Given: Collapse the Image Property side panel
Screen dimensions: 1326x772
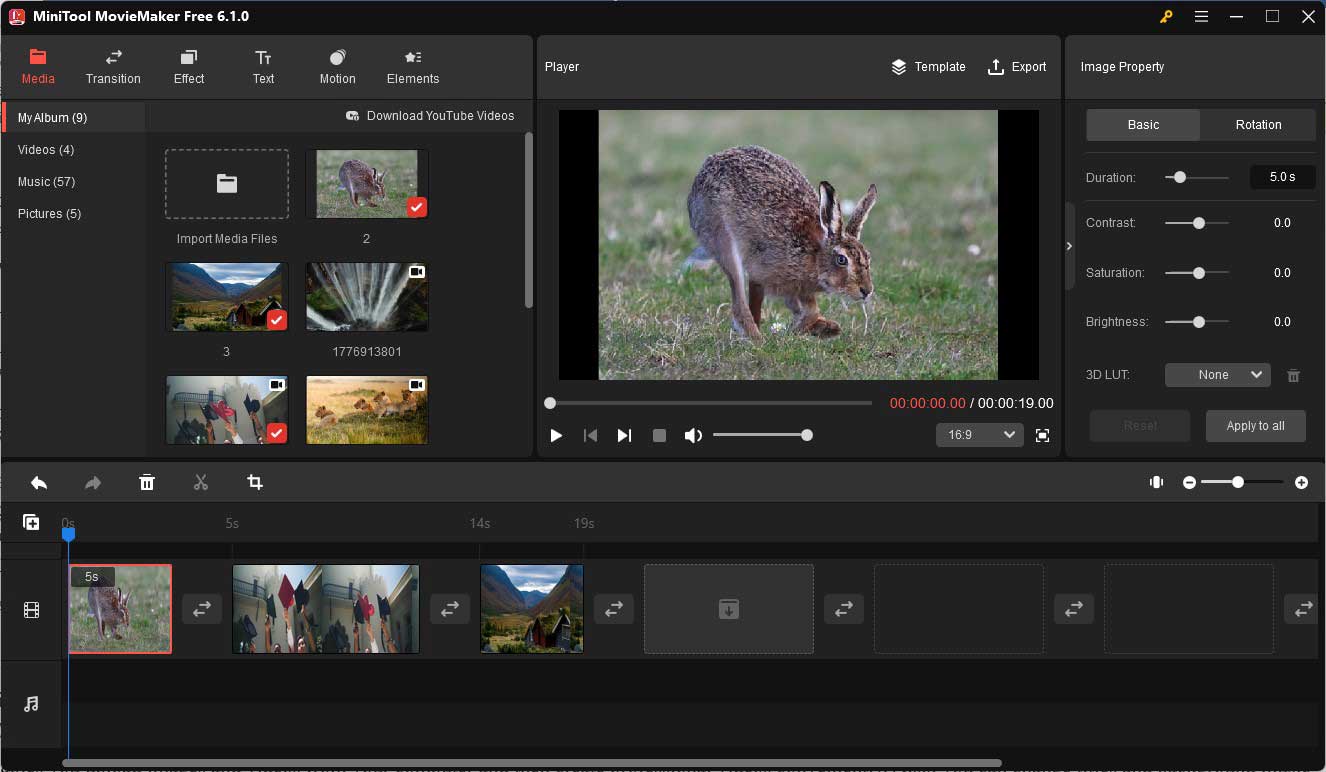Looking at the screenshot, I should (1069, 245).
